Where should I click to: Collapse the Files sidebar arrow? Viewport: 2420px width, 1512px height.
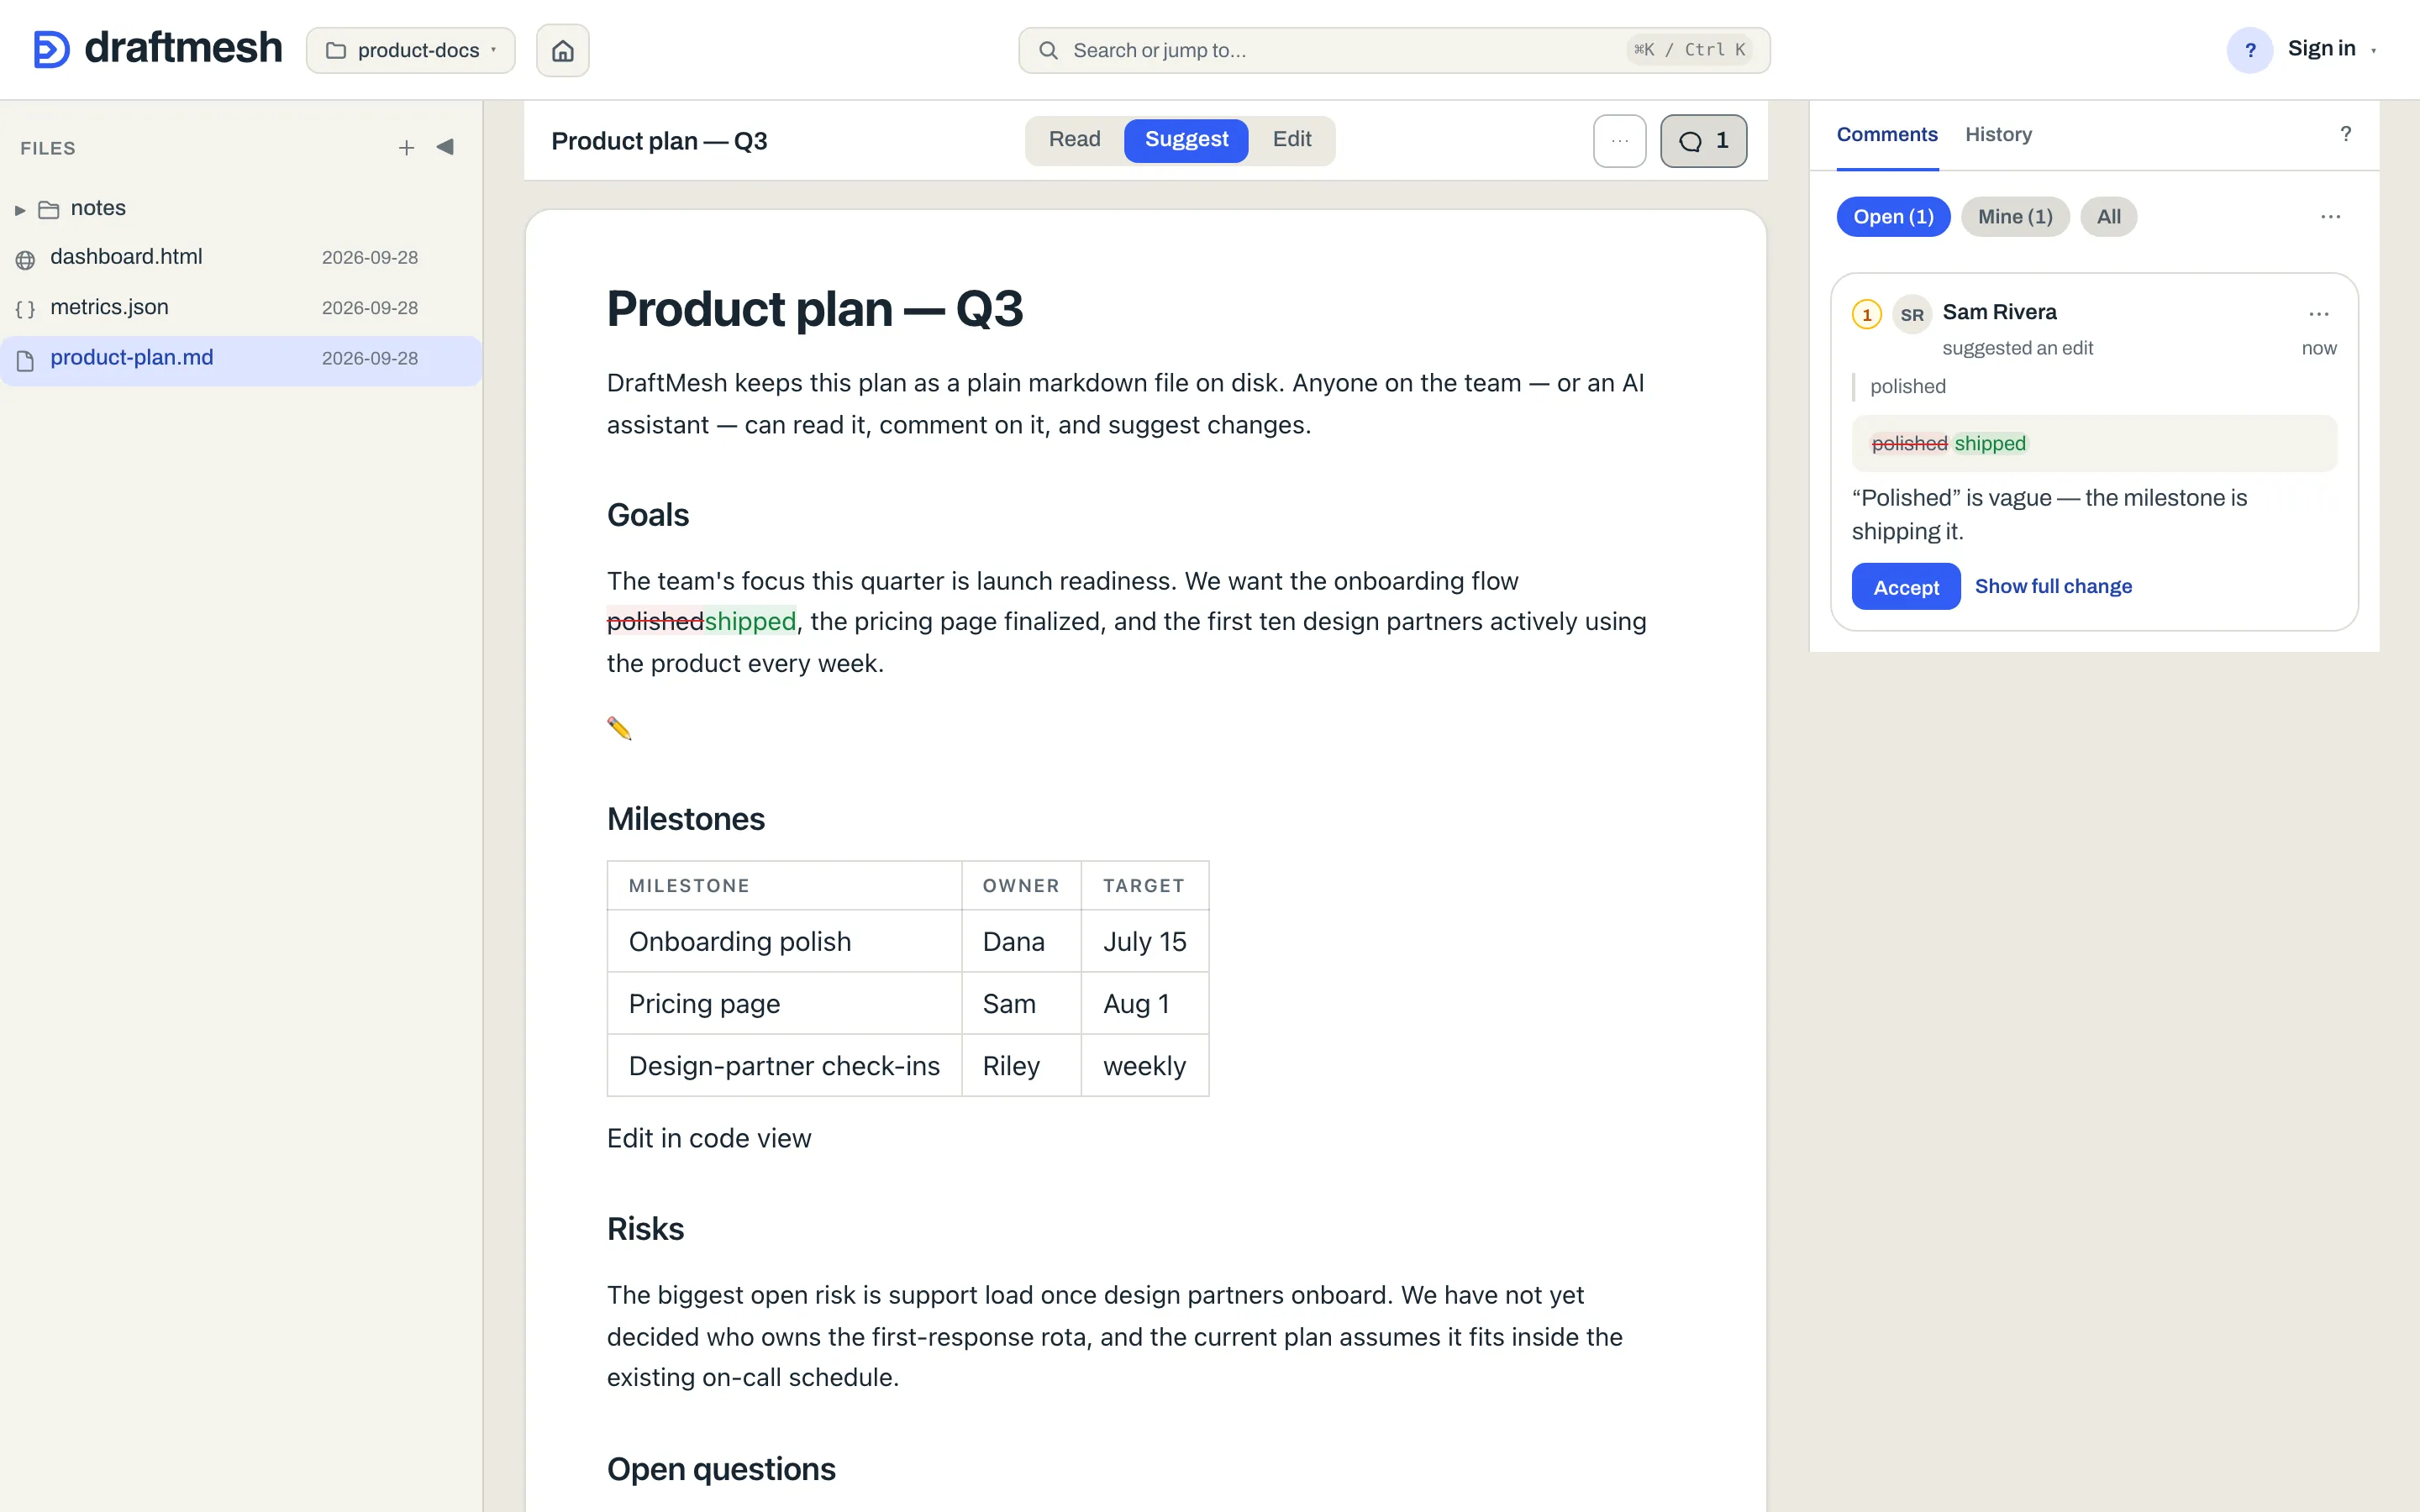pyautogui.click(x=445, y=147)
